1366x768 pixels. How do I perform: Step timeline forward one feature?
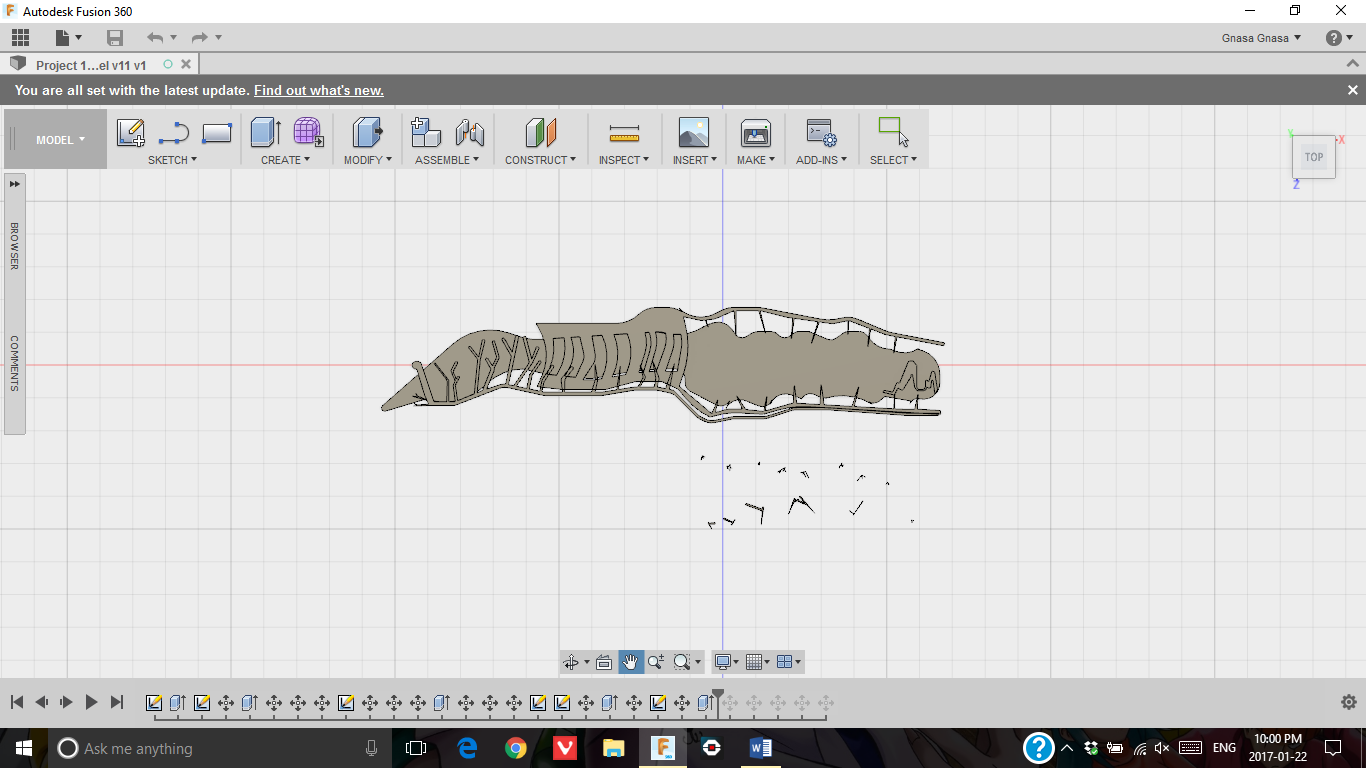click(x=67, y=703)
